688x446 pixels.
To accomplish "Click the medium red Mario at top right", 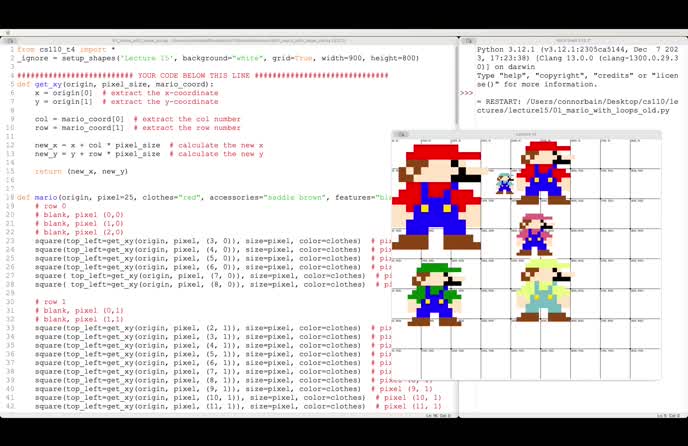I will coord(544,173).
